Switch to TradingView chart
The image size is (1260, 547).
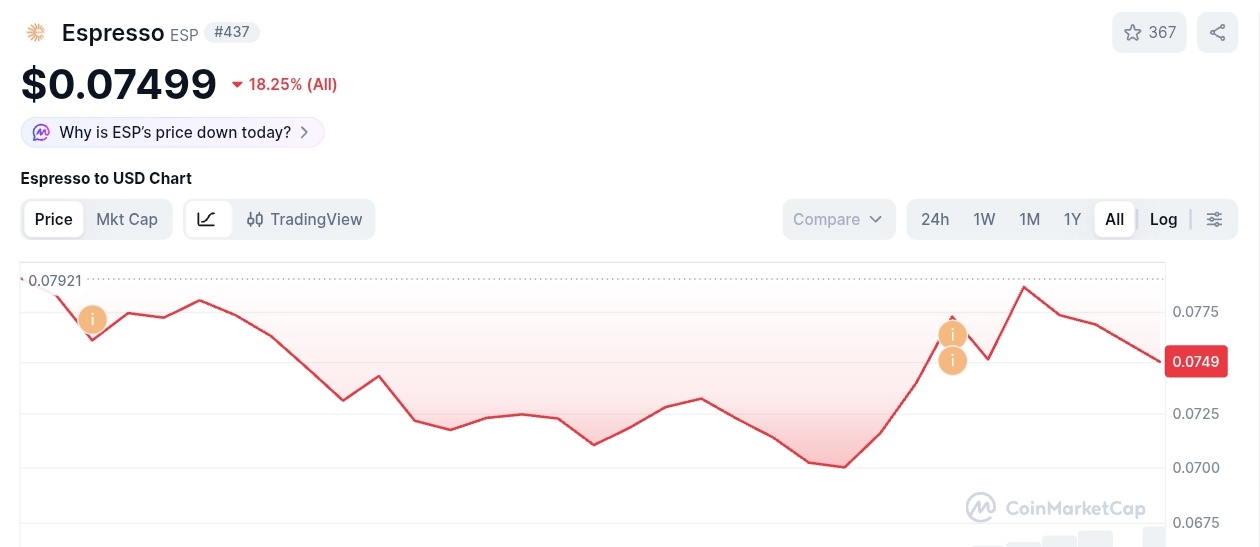pos(304,220)
